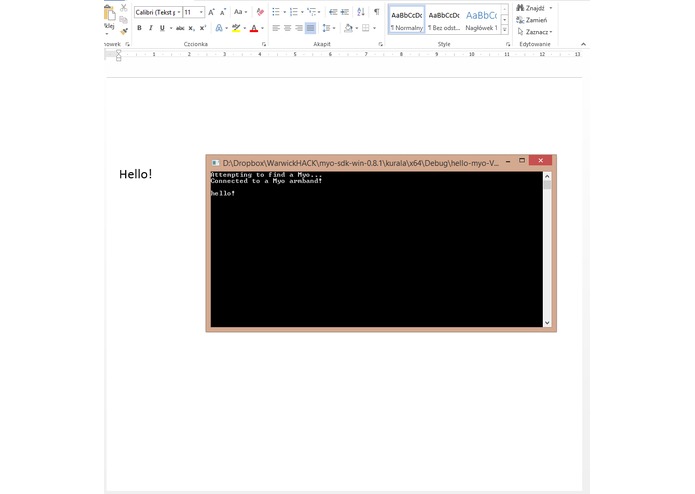Open the Akapit paragraph dialog launcher
The image size is (695, 494).
(x=380, y=44)
